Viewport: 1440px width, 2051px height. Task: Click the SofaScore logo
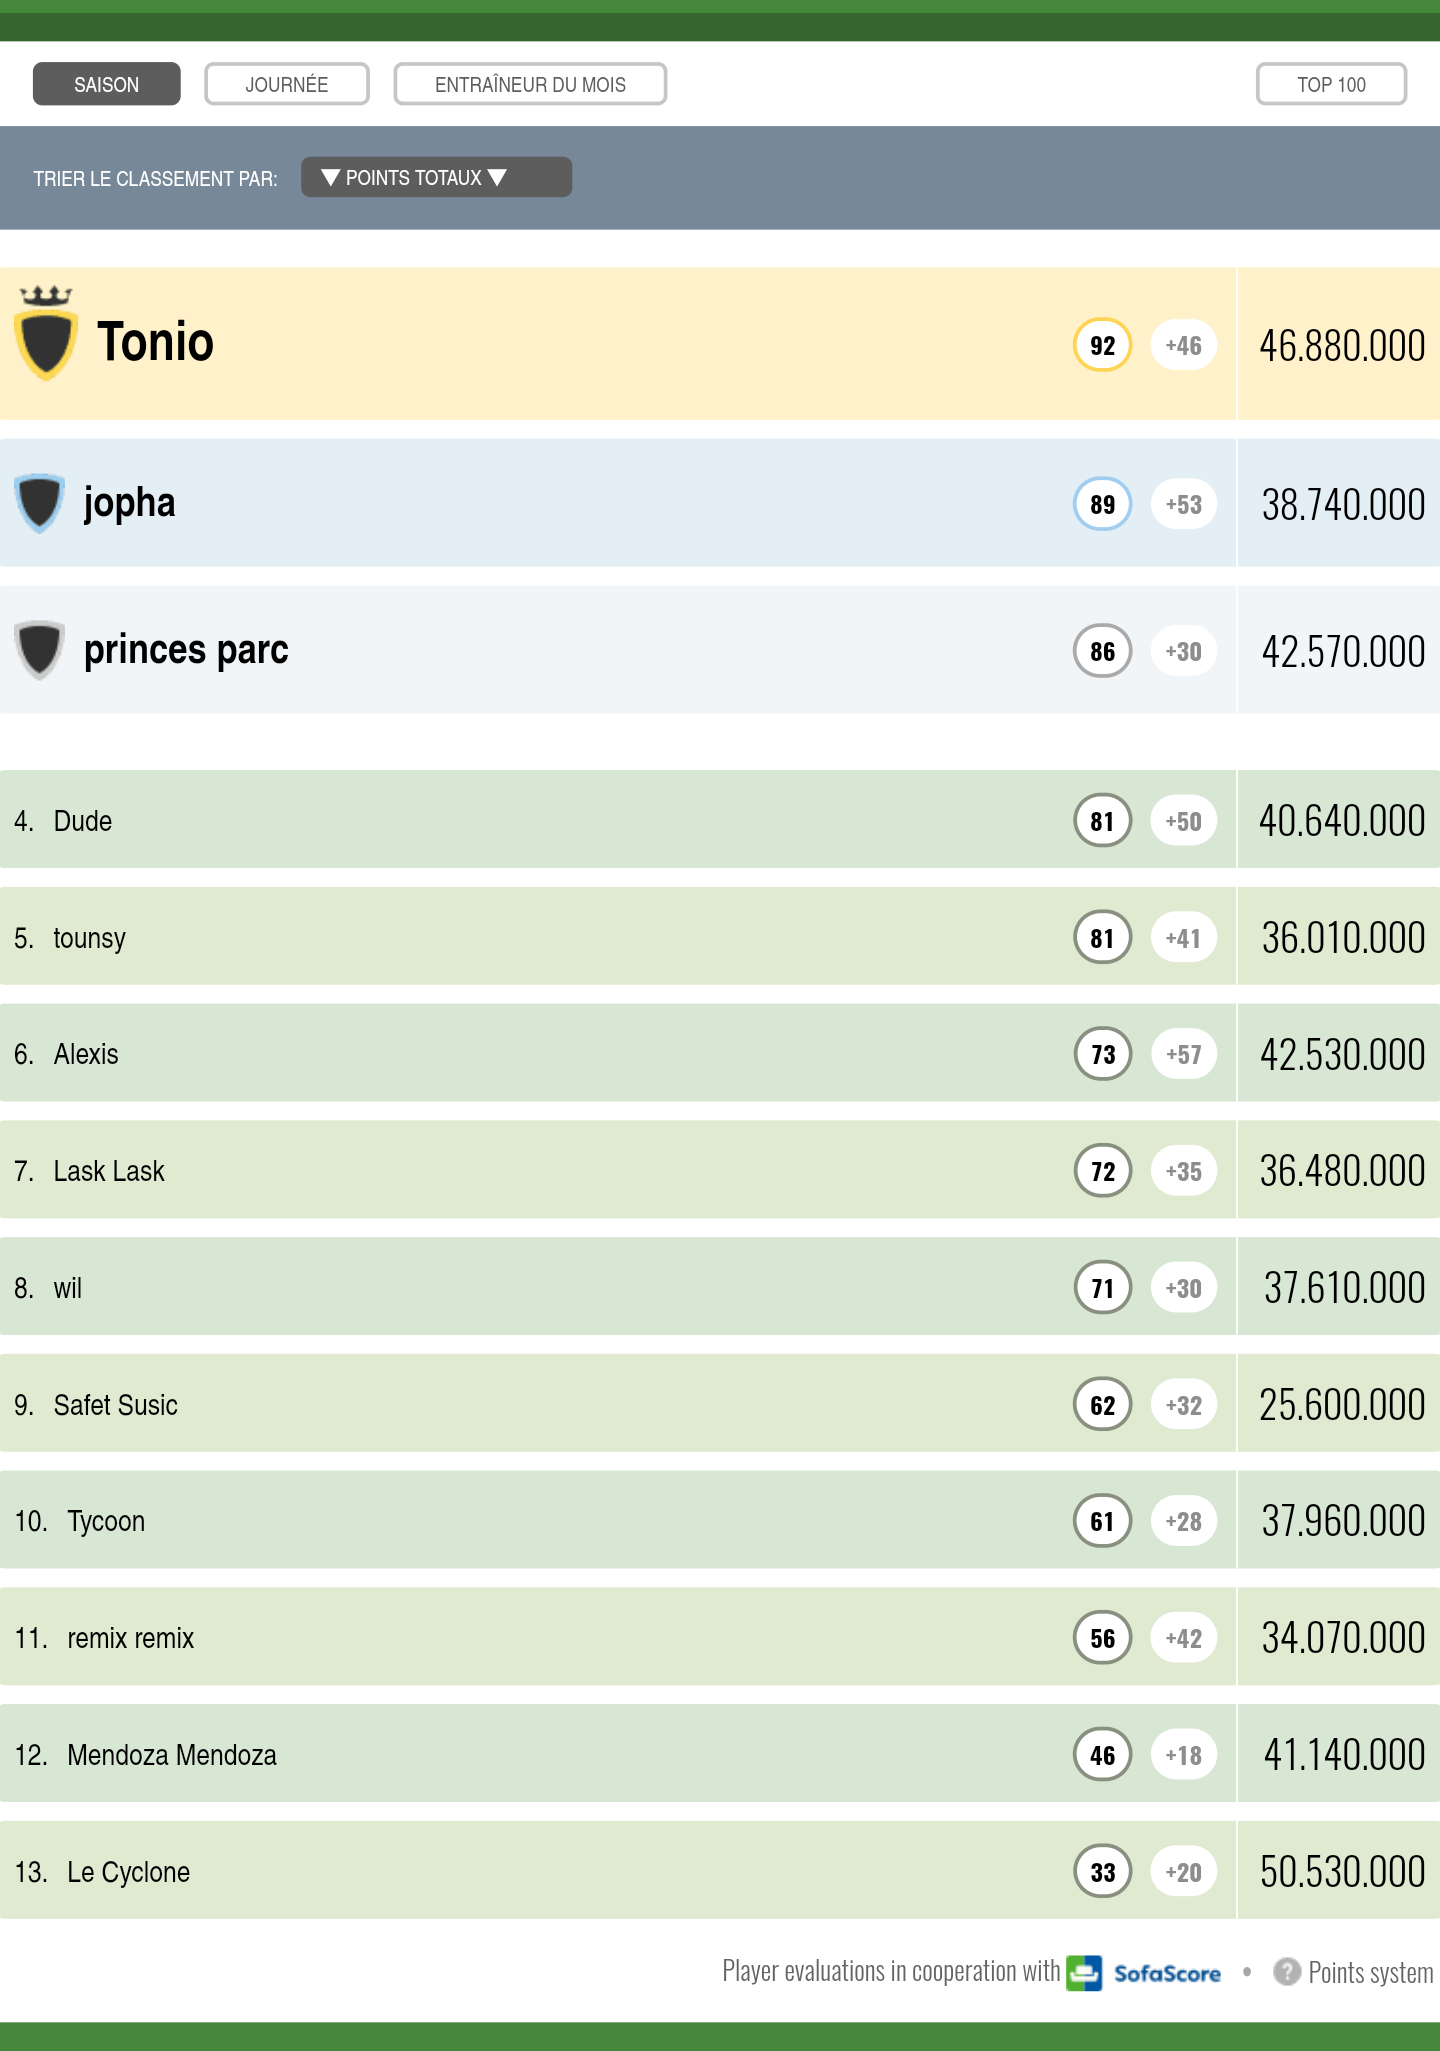click(x=1144, y=1973)
